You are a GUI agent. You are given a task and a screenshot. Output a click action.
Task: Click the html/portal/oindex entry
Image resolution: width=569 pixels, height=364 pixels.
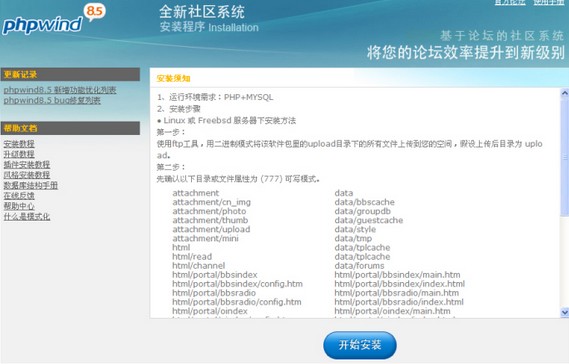click(210, 311)
